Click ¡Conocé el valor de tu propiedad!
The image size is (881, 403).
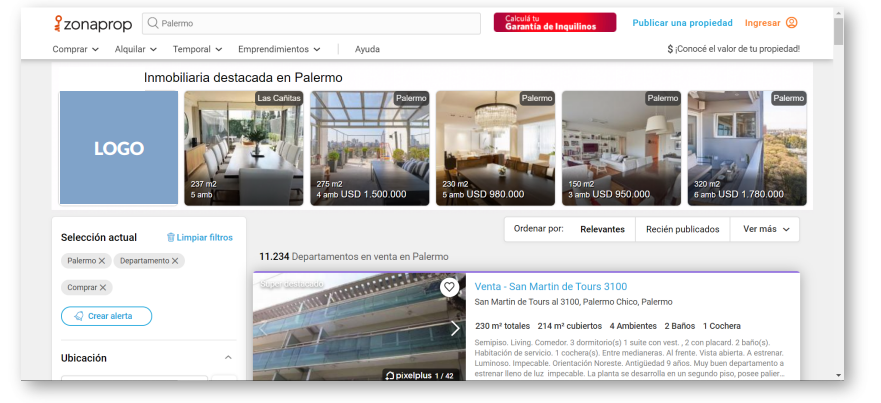(x=733, y=49)
